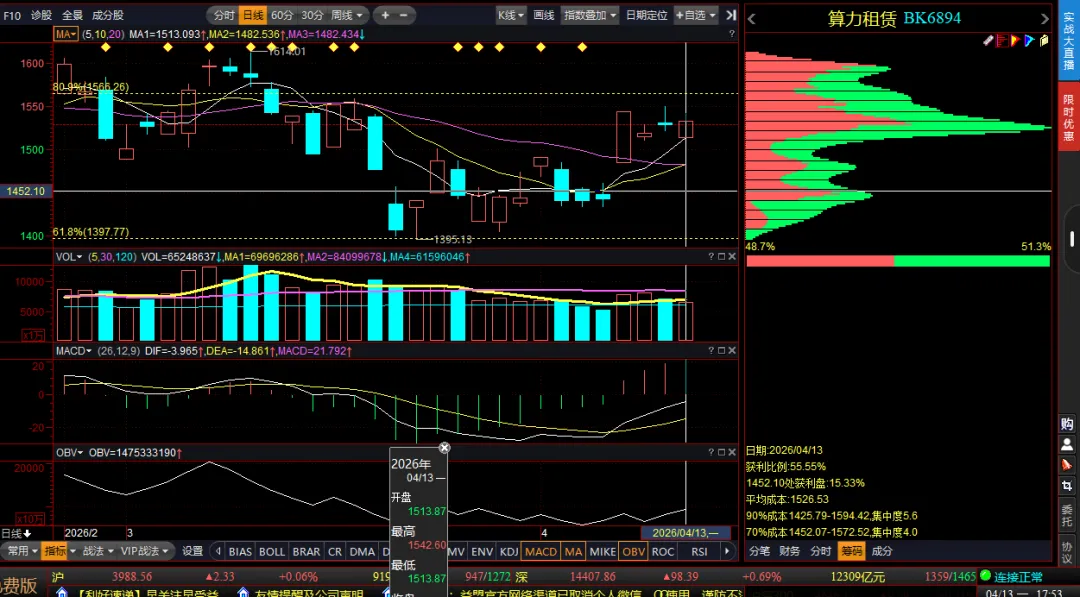The width and height of the screenshot is (1080, 597).
Task: Click the yellow folder icon in chip panel
Action: 1043,41
